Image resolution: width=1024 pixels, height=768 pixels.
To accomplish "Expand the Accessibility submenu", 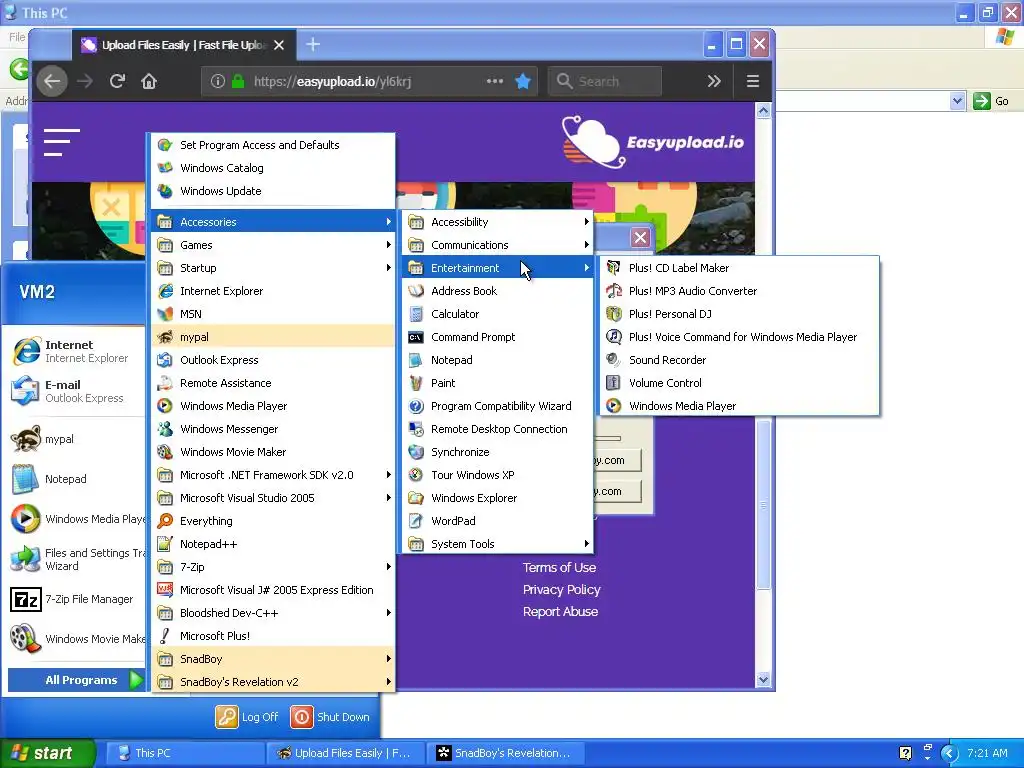I will pos(498,222).
